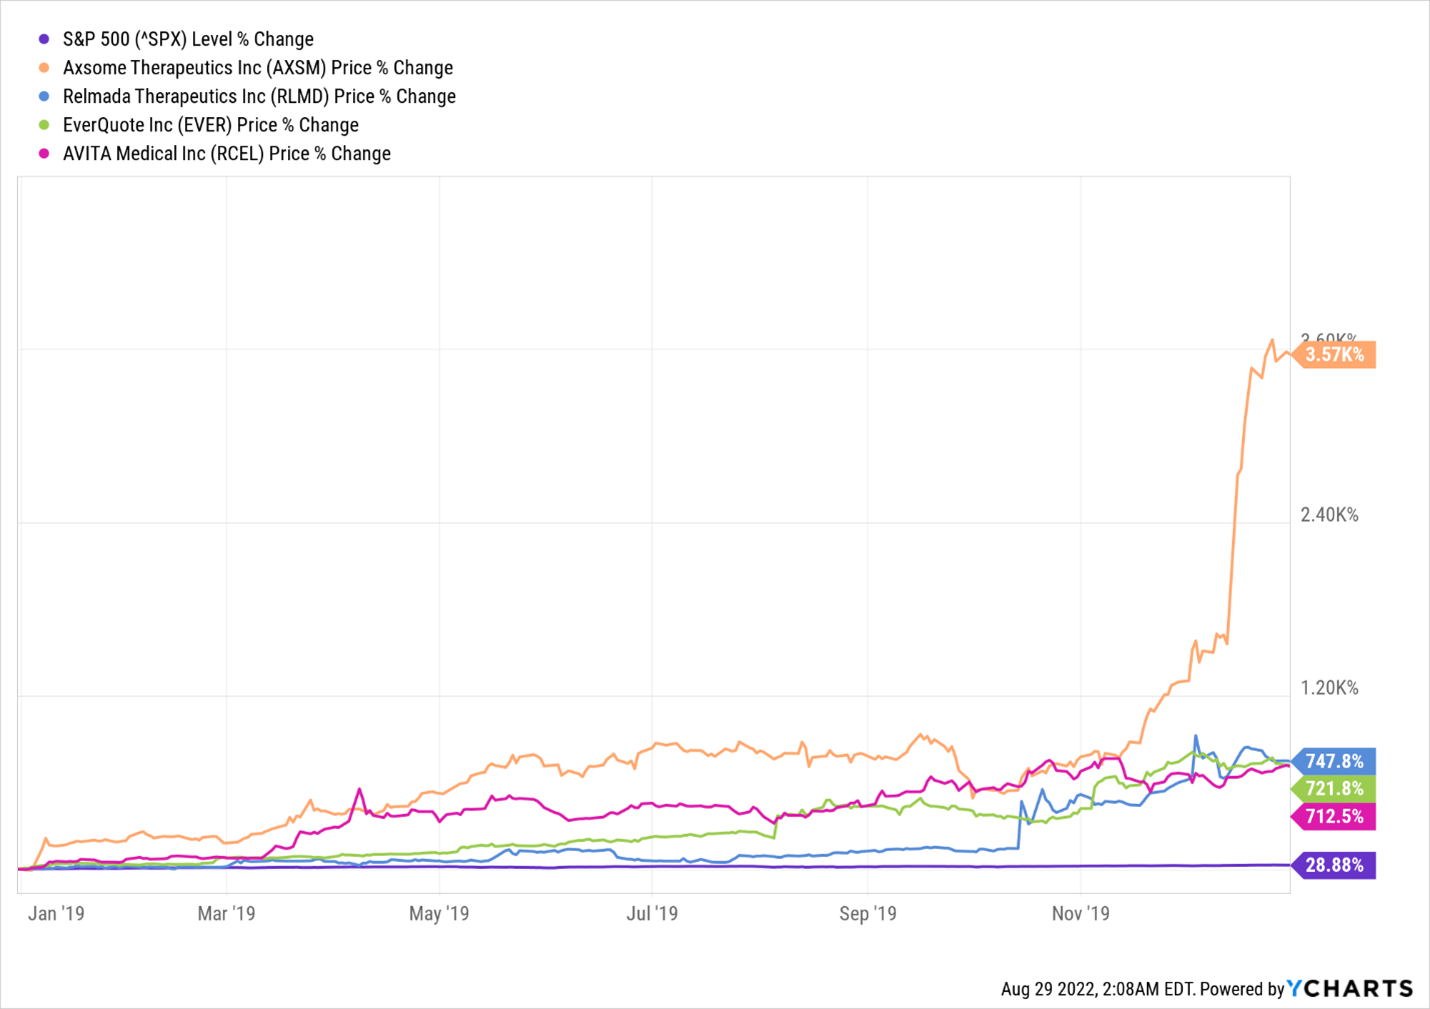Viewport: 1430px width, 1009px height.
Task: Click the orange 3.57K% value tag
Action: pos(1335,355)
